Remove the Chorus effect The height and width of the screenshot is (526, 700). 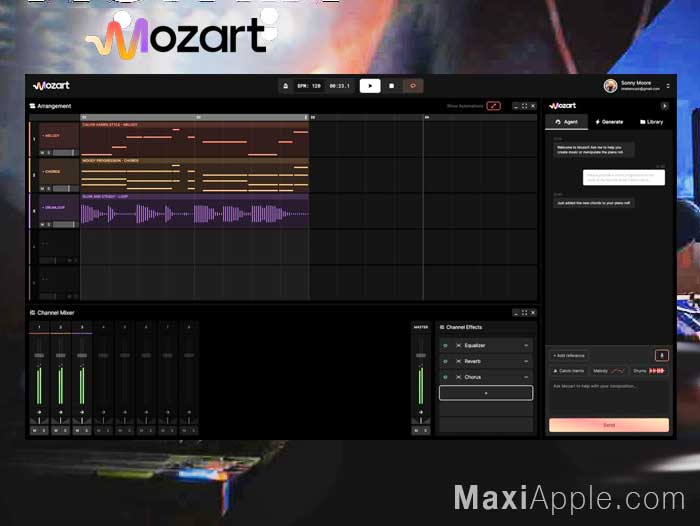click(x=526, y=377)
